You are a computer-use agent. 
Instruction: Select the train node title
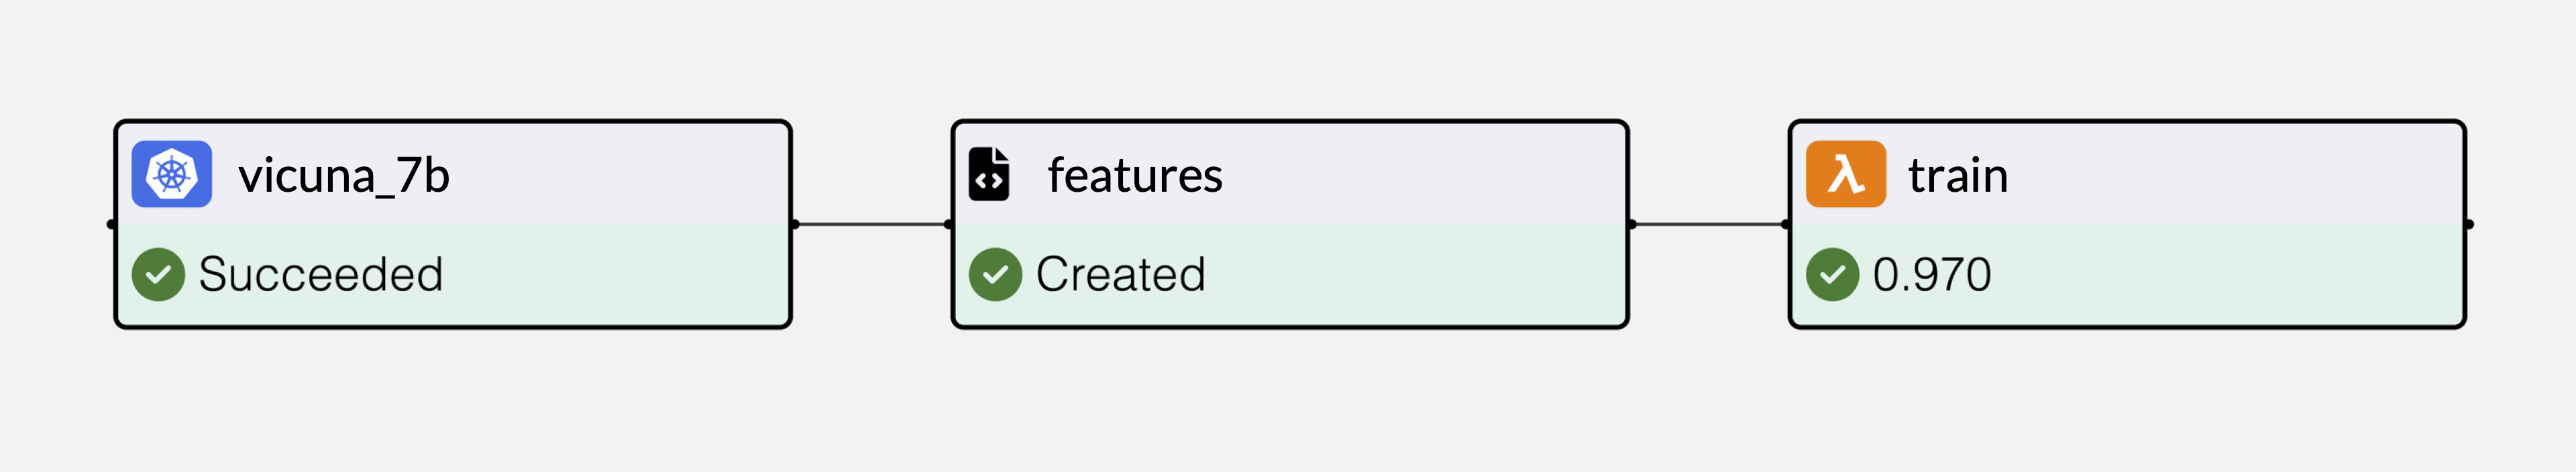coord(1958,175)
